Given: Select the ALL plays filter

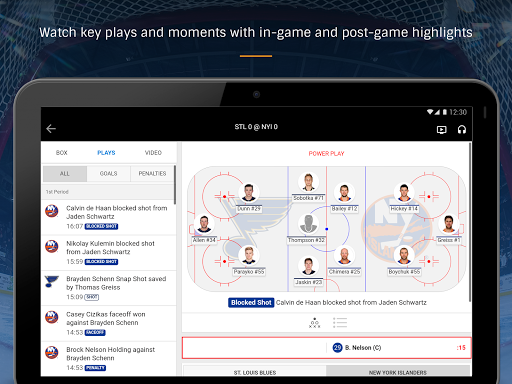Looking at the screenshot, I should coord(65,174).
